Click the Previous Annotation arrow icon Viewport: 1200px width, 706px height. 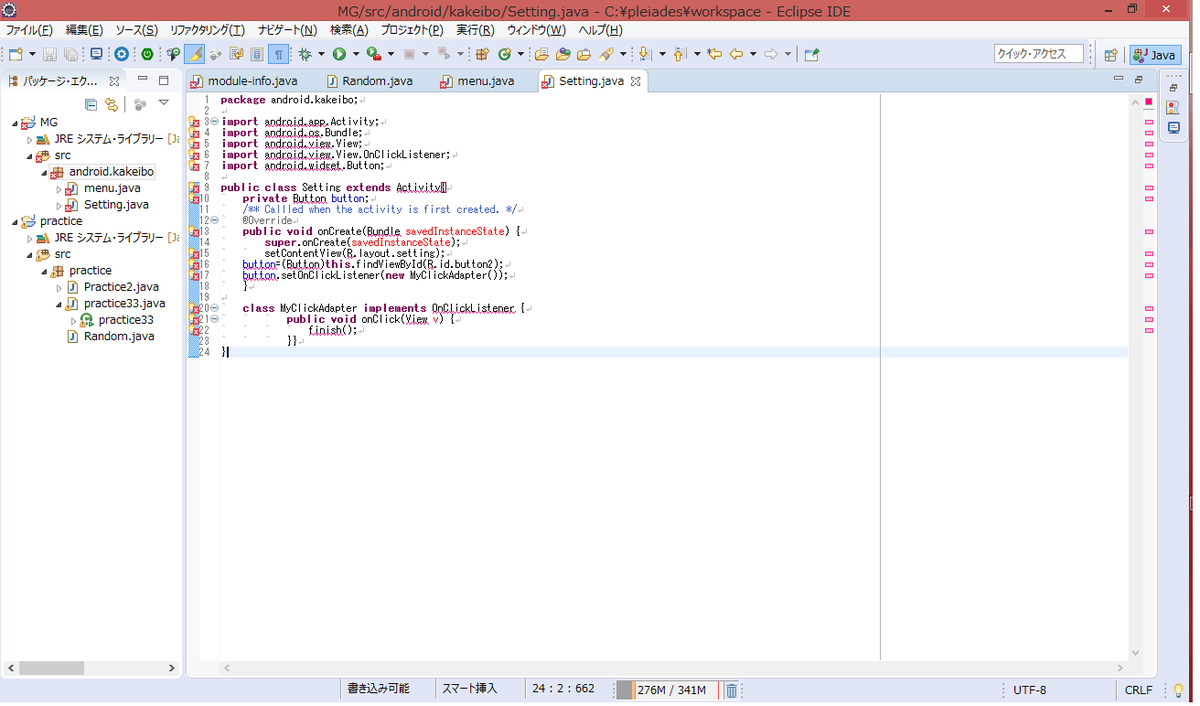[x=679, y=55]
